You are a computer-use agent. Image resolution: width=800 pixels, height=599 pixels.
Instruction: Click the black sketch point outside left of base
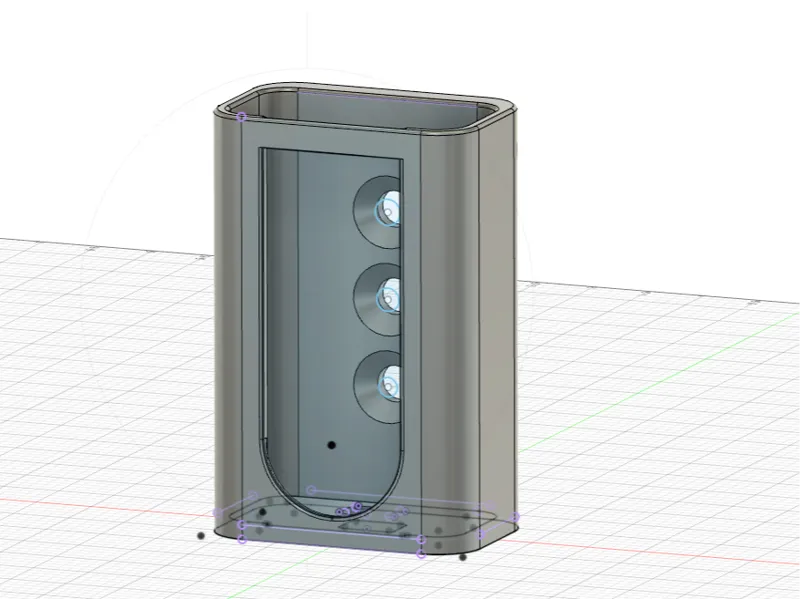point(201,536)
